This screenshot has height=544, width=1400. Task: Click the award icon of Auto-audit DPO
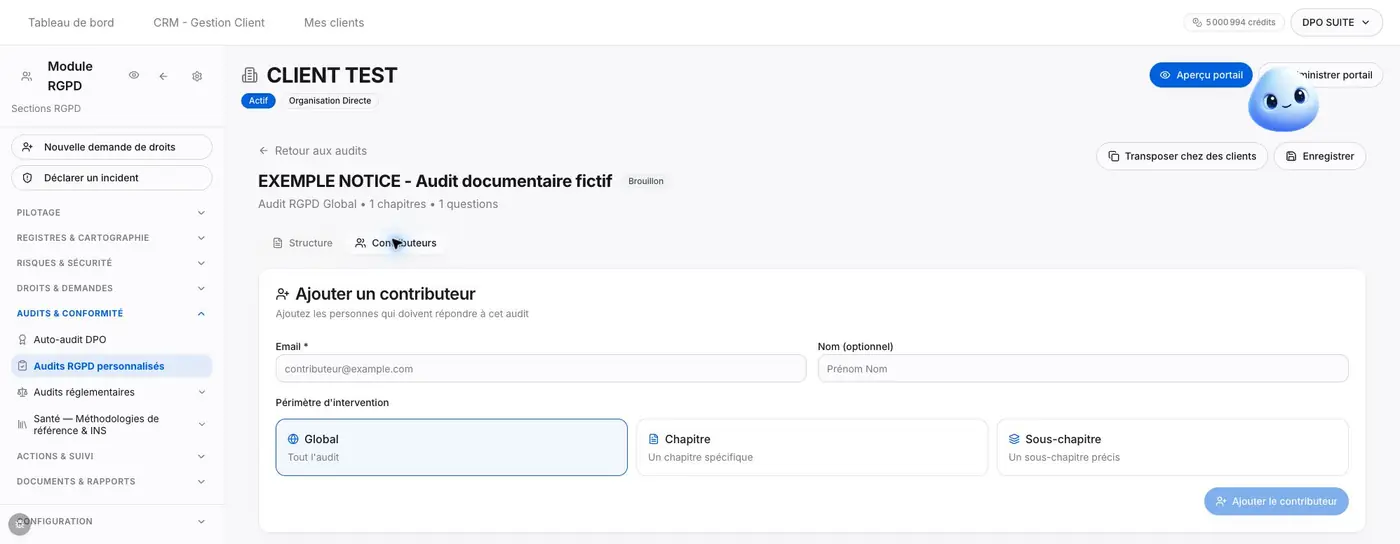pos(23,340)
